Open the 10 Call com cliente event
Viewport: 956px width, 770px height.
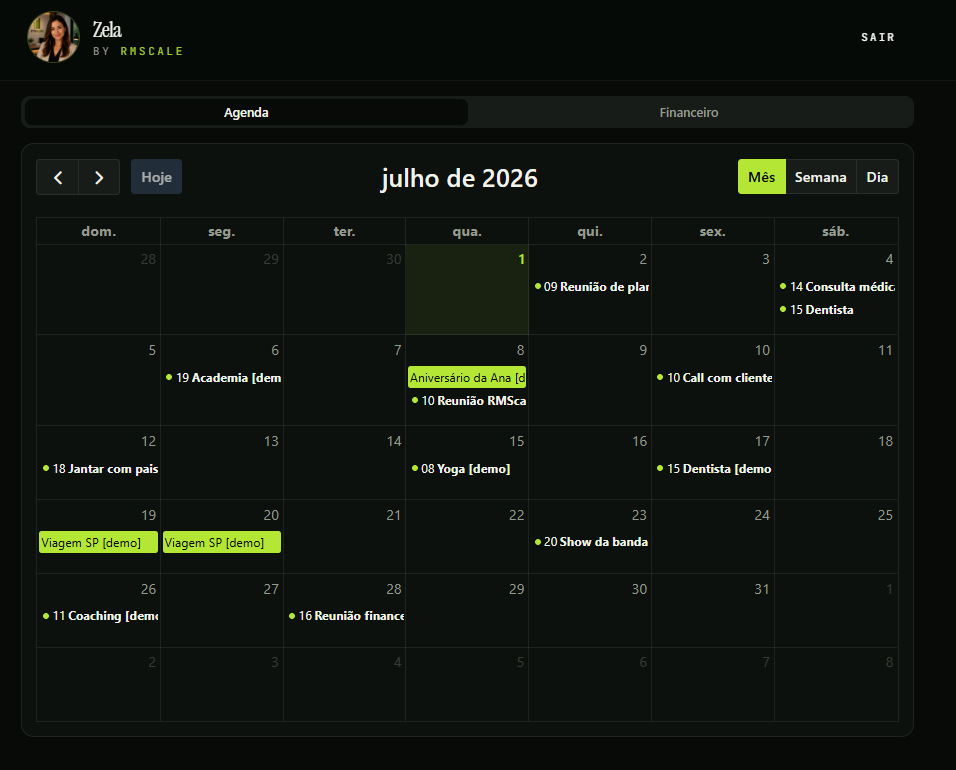[x=714, y=378]
